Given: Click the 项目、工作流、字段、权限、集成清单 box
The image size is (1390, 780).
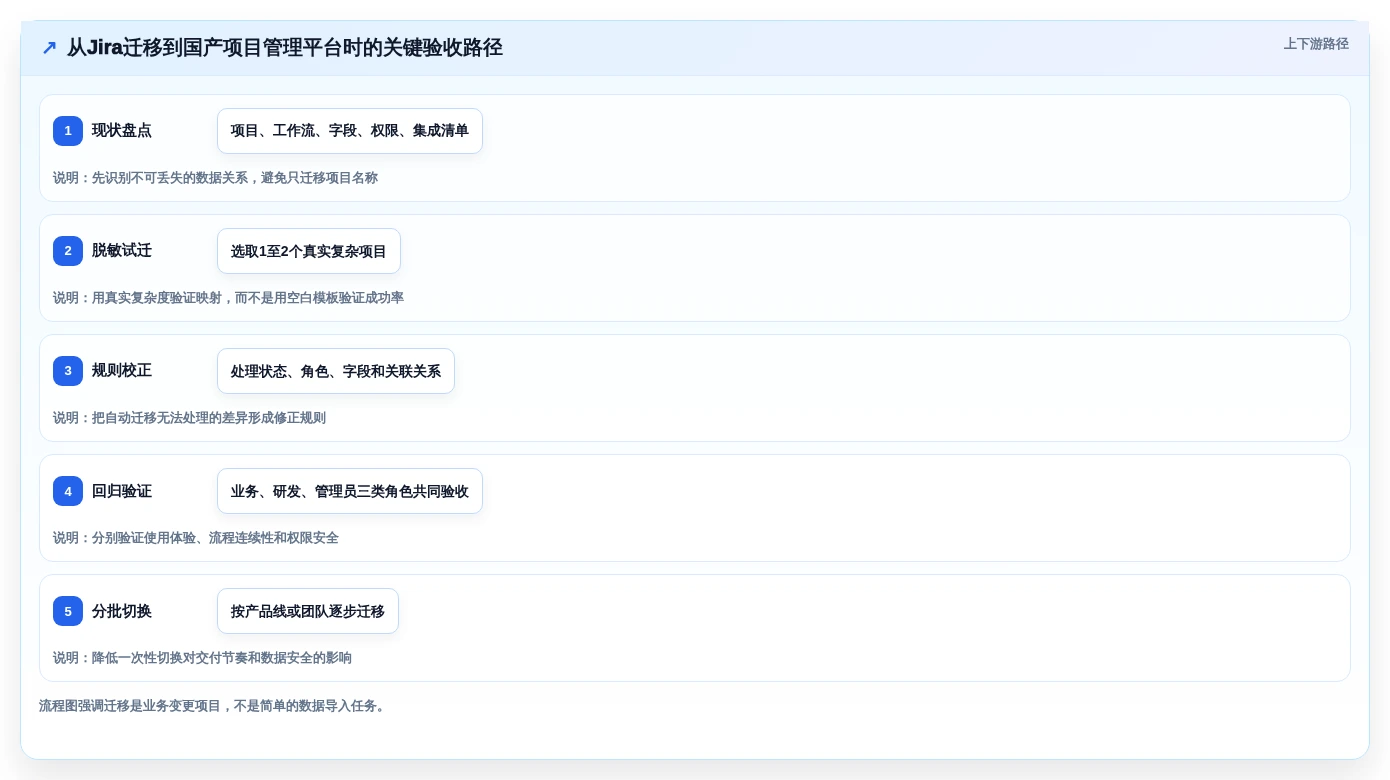Looking at the screenshot, I should [350, 131].
